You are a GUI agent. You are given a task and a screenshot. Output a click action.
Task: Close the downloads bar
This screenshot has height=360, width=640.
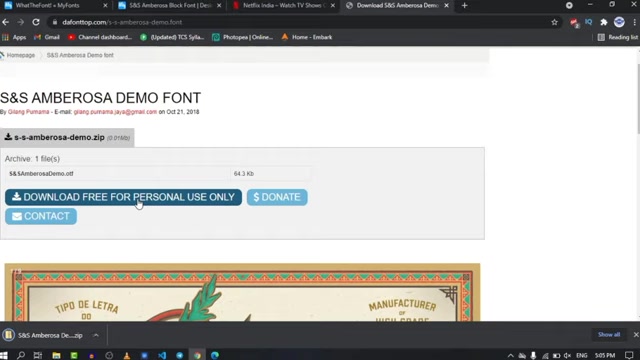tap(636, 335)
